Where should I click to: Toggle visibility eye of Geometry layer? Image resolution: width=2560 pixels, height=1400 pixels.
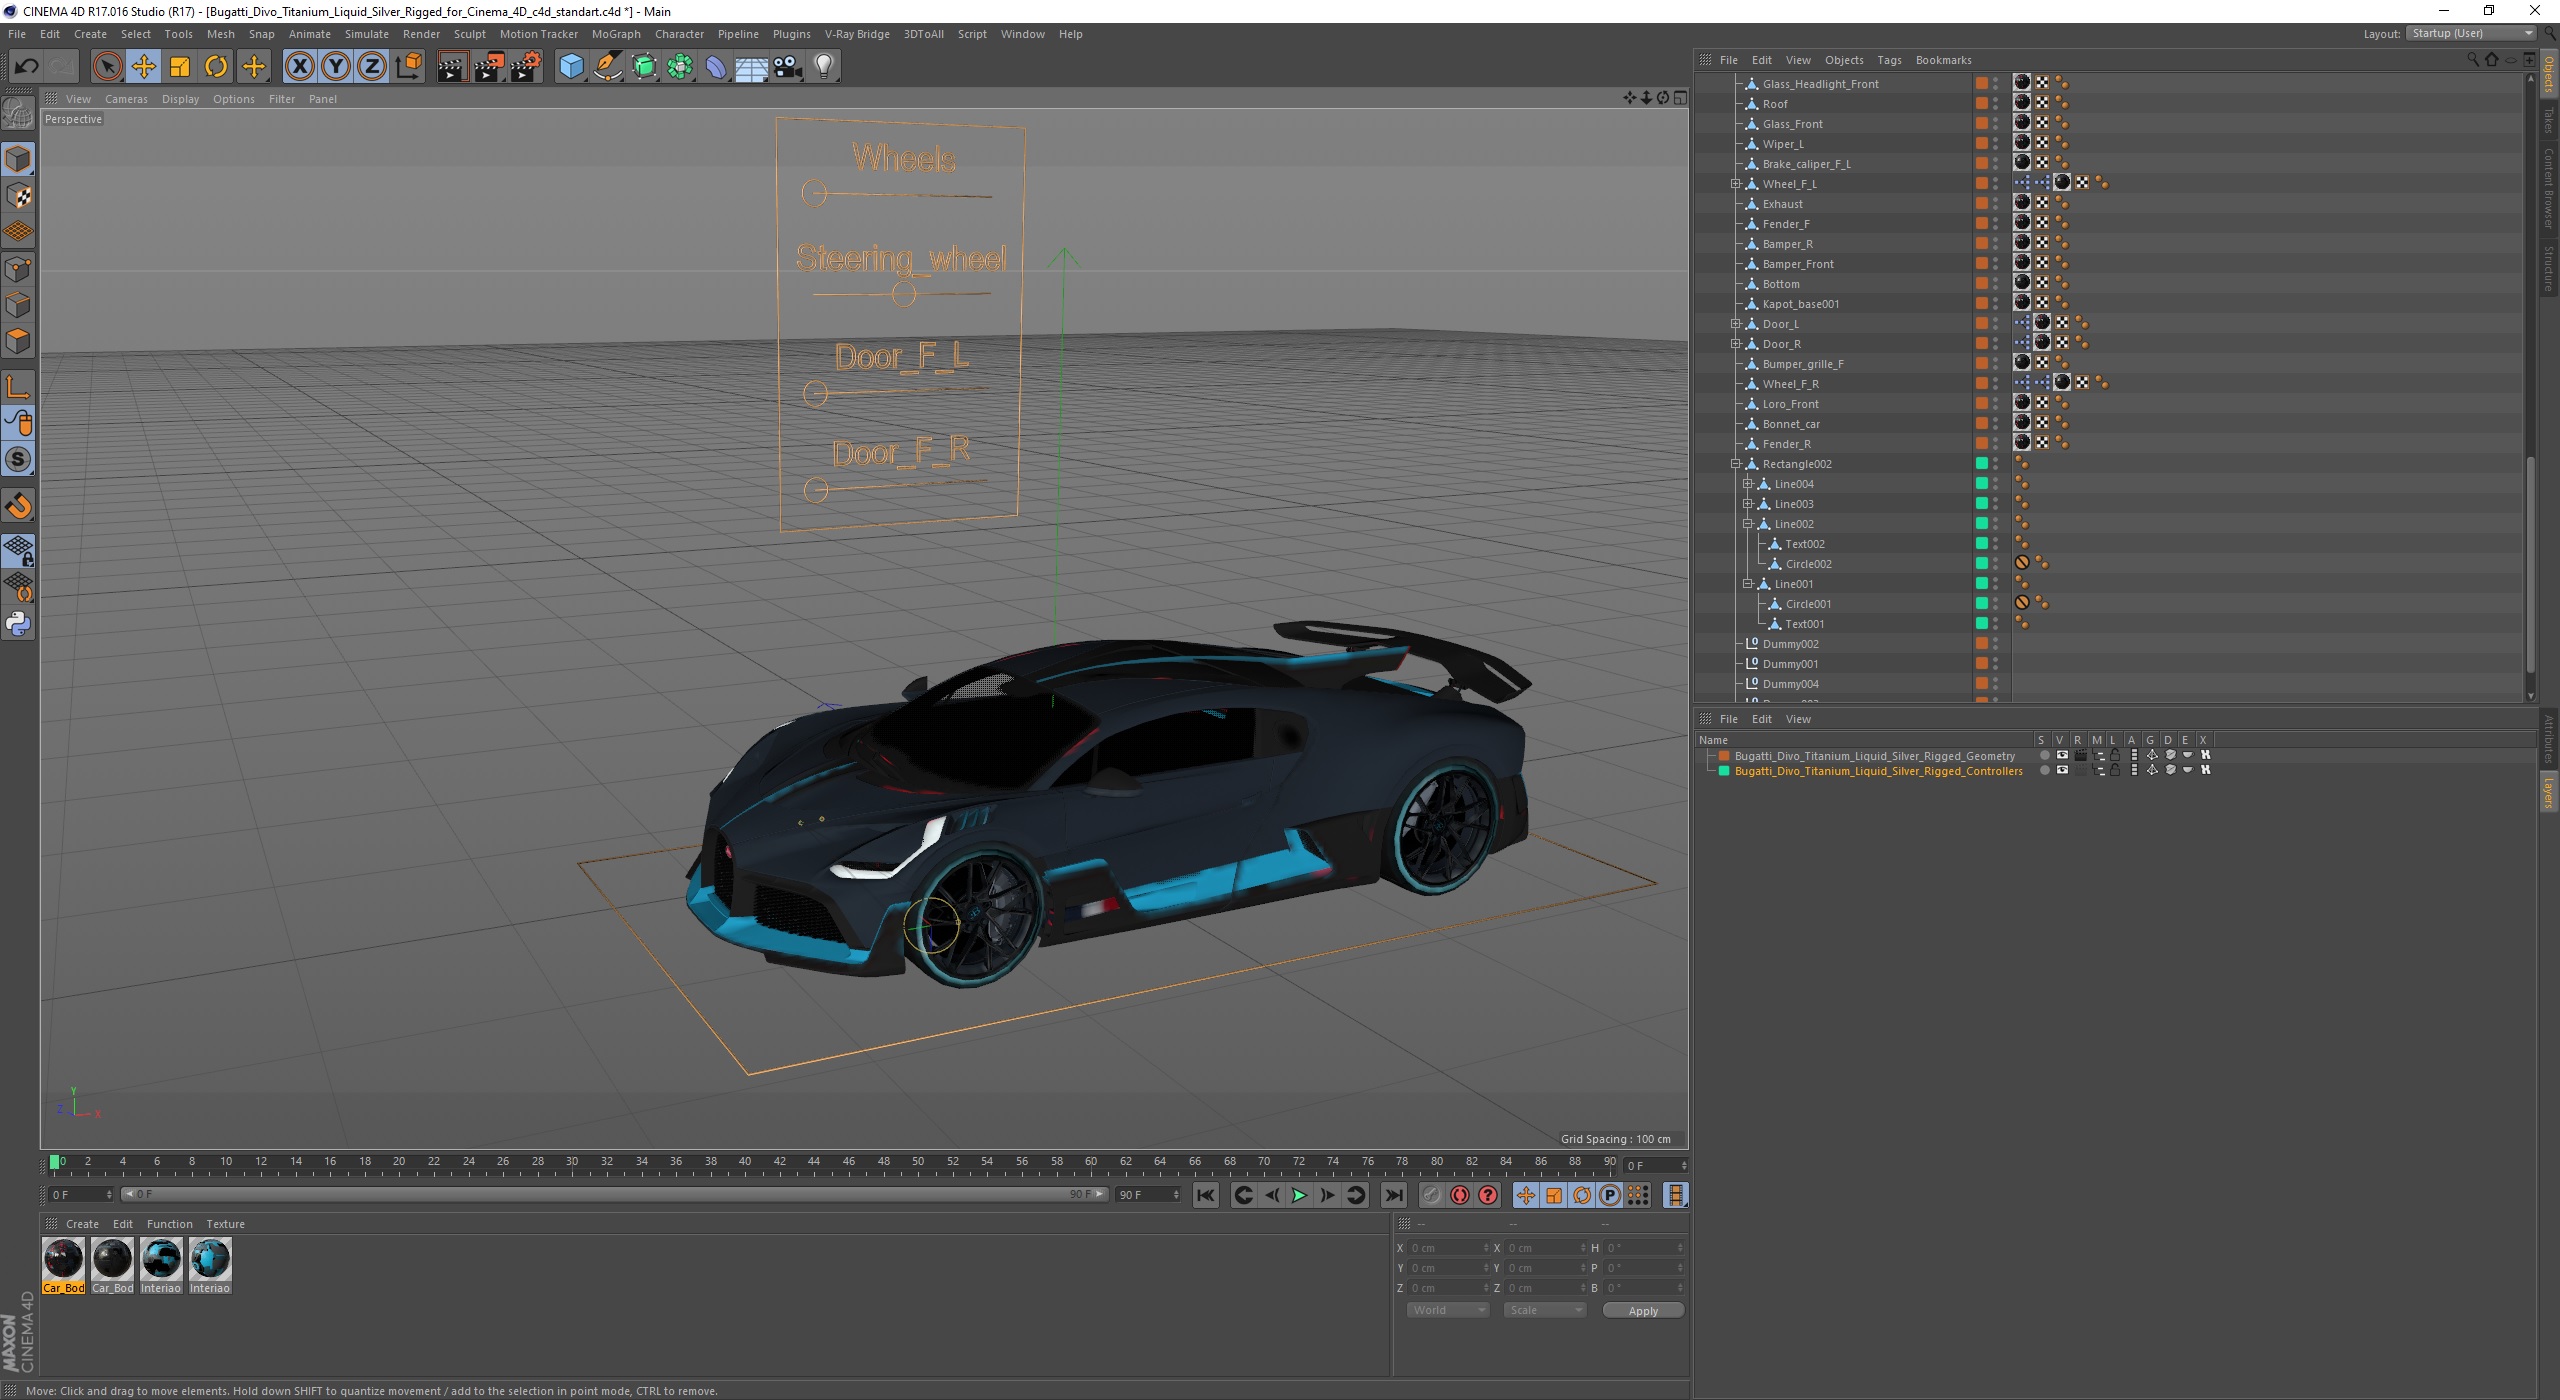pyautogui.click(x=2062, y=756)
